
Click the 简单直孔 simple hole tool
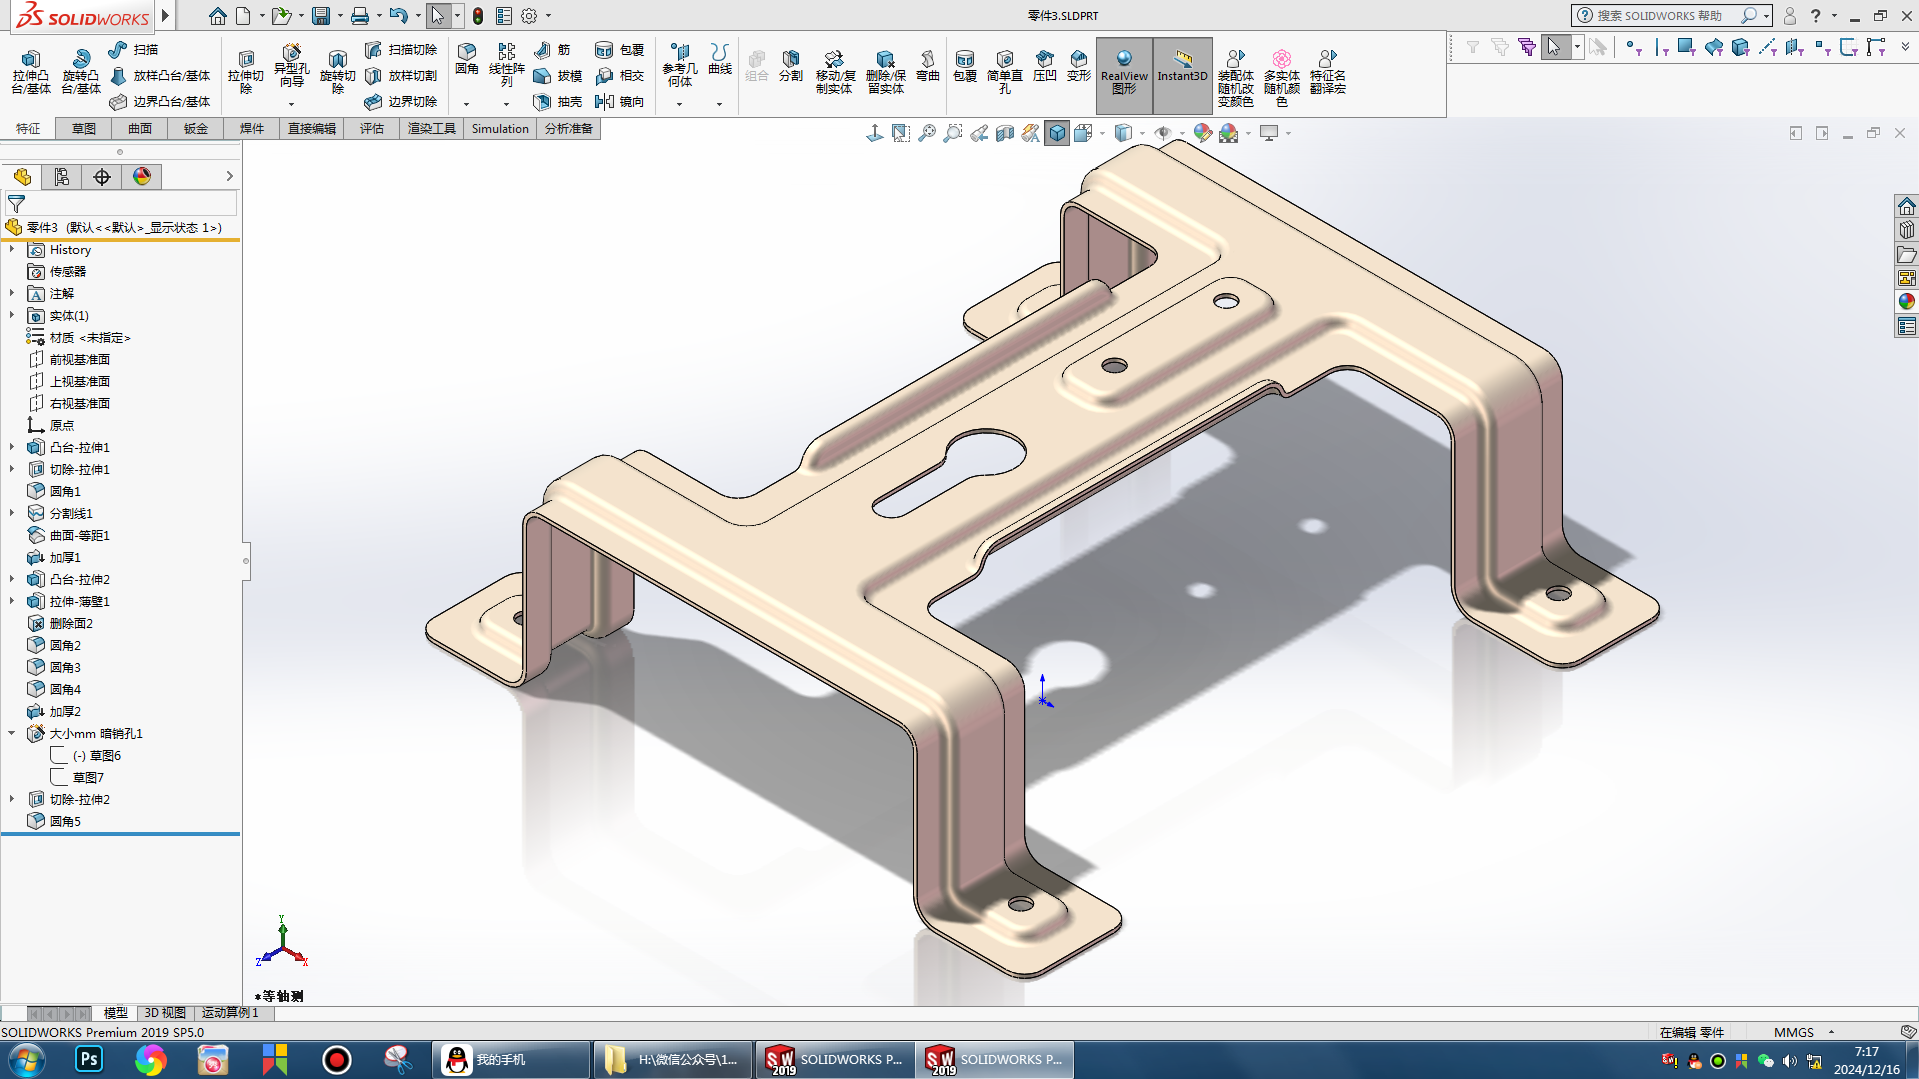(x=1005, y=72)
